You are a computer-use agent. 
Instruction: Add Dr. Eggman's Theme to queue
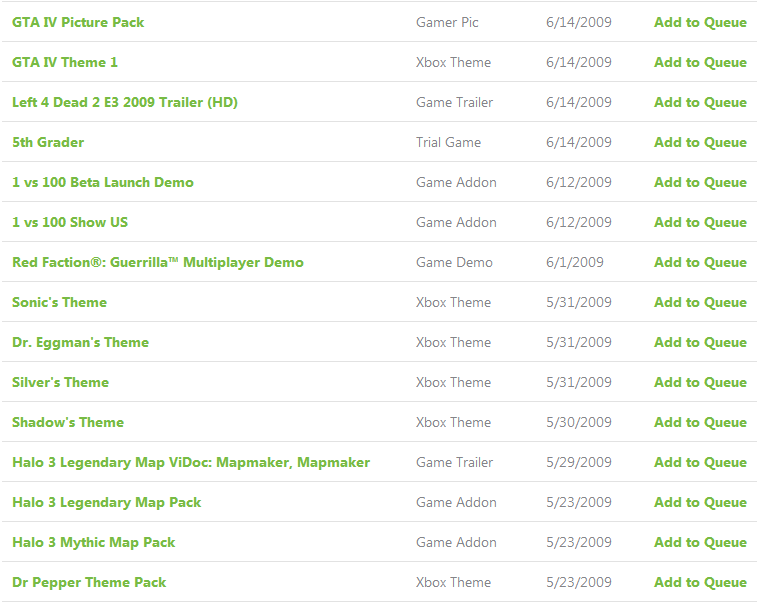click(700, 343)
